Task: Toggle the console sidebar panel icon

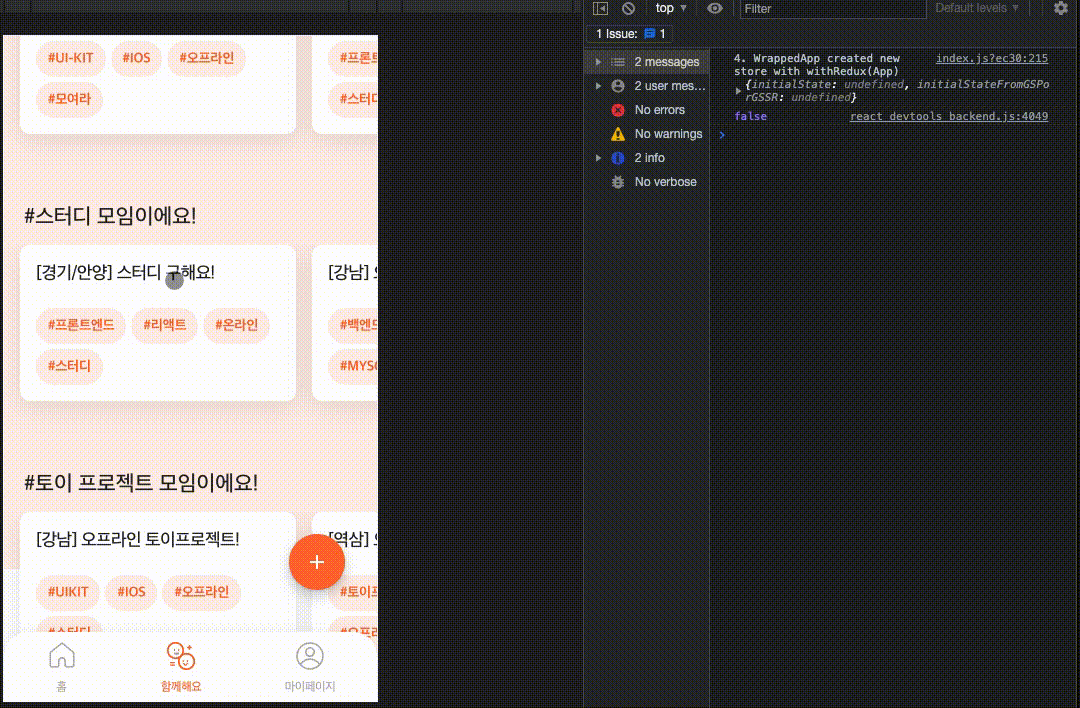Action: pyautogui.click(x=601, y=8)
